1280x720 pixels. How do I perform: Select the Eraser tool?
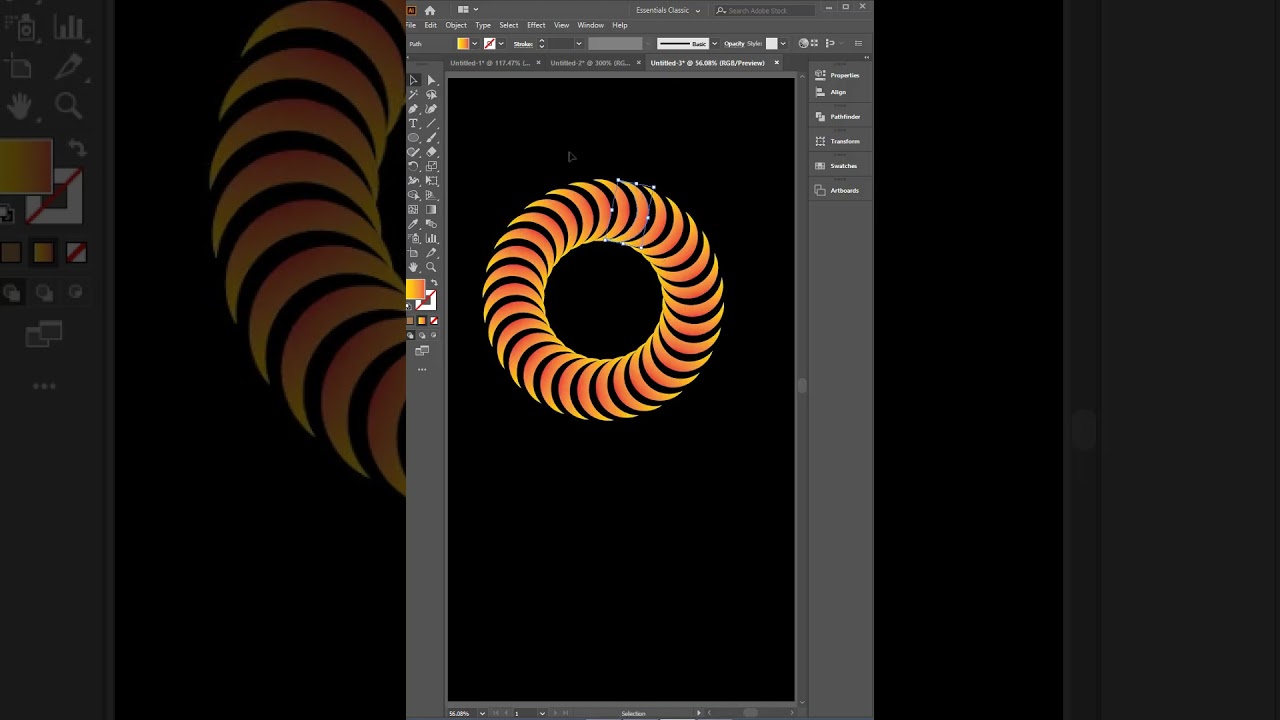pos(431,152)
